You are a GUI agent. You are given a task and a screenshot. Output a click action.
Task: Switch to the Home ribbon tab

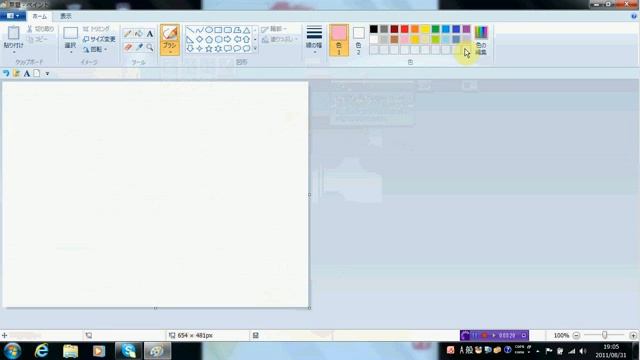click(x=40, y=16)
